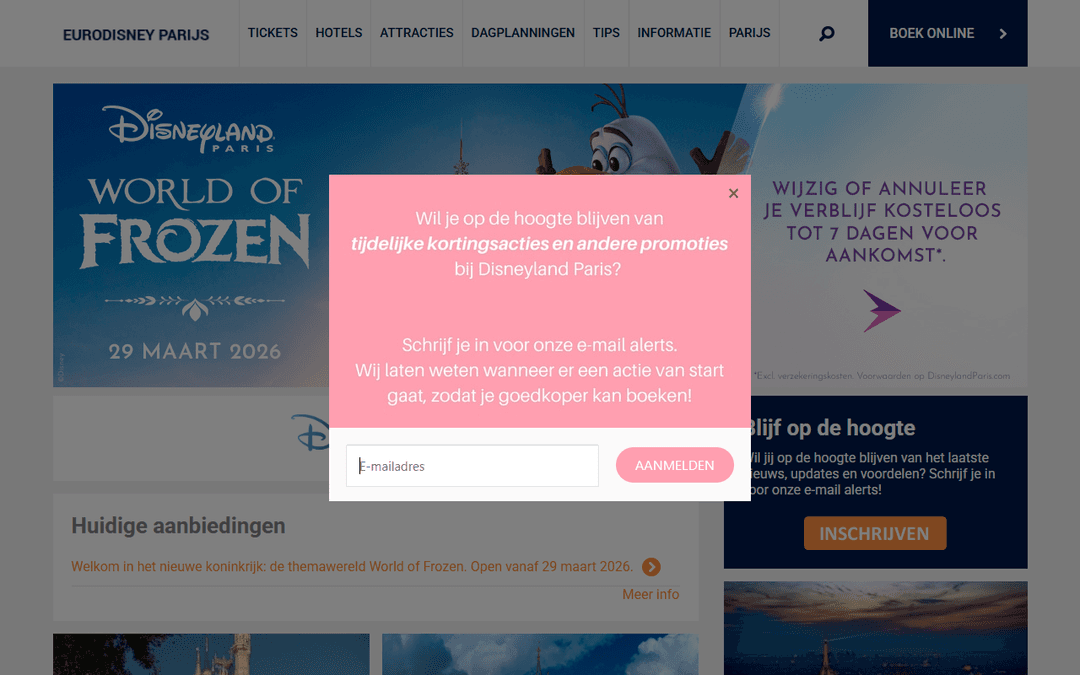The image size is (1080, 675).
Task: Click the Blijf op de hoogte heading
Action: tap(833, 428)
